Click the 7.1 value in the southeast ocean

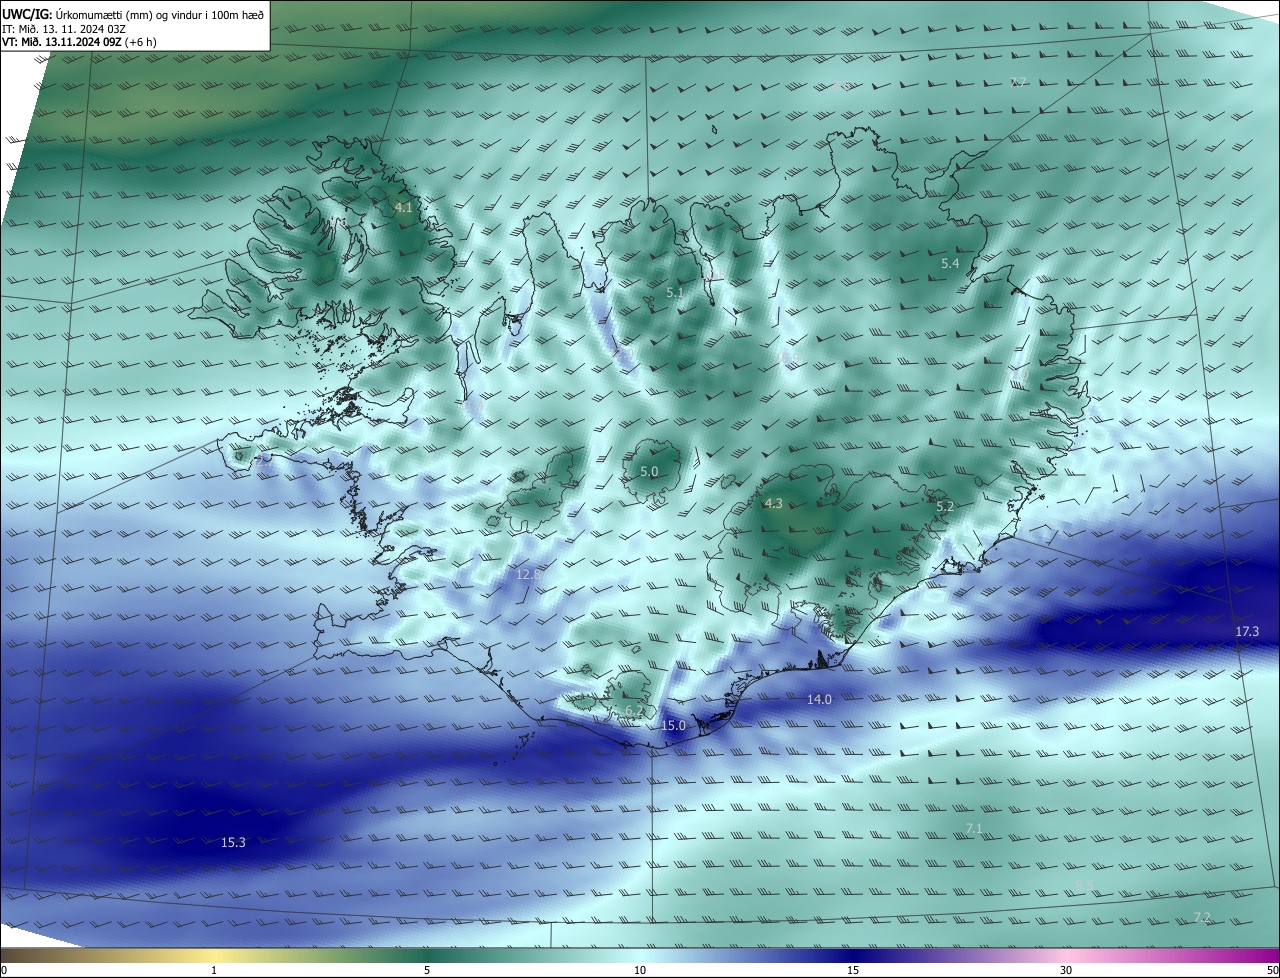(974, 829)
